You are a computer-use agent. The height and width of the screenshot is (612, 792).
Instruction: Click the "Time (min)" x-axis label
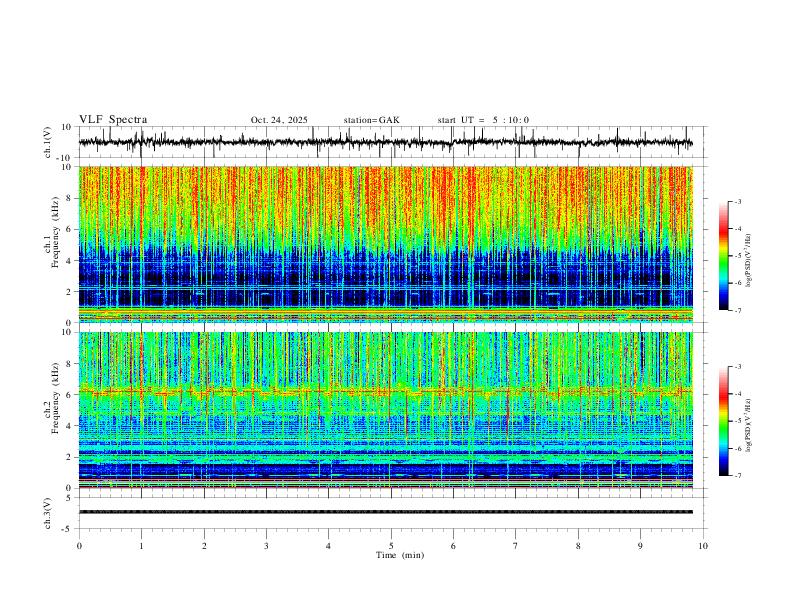coord(400,555)
